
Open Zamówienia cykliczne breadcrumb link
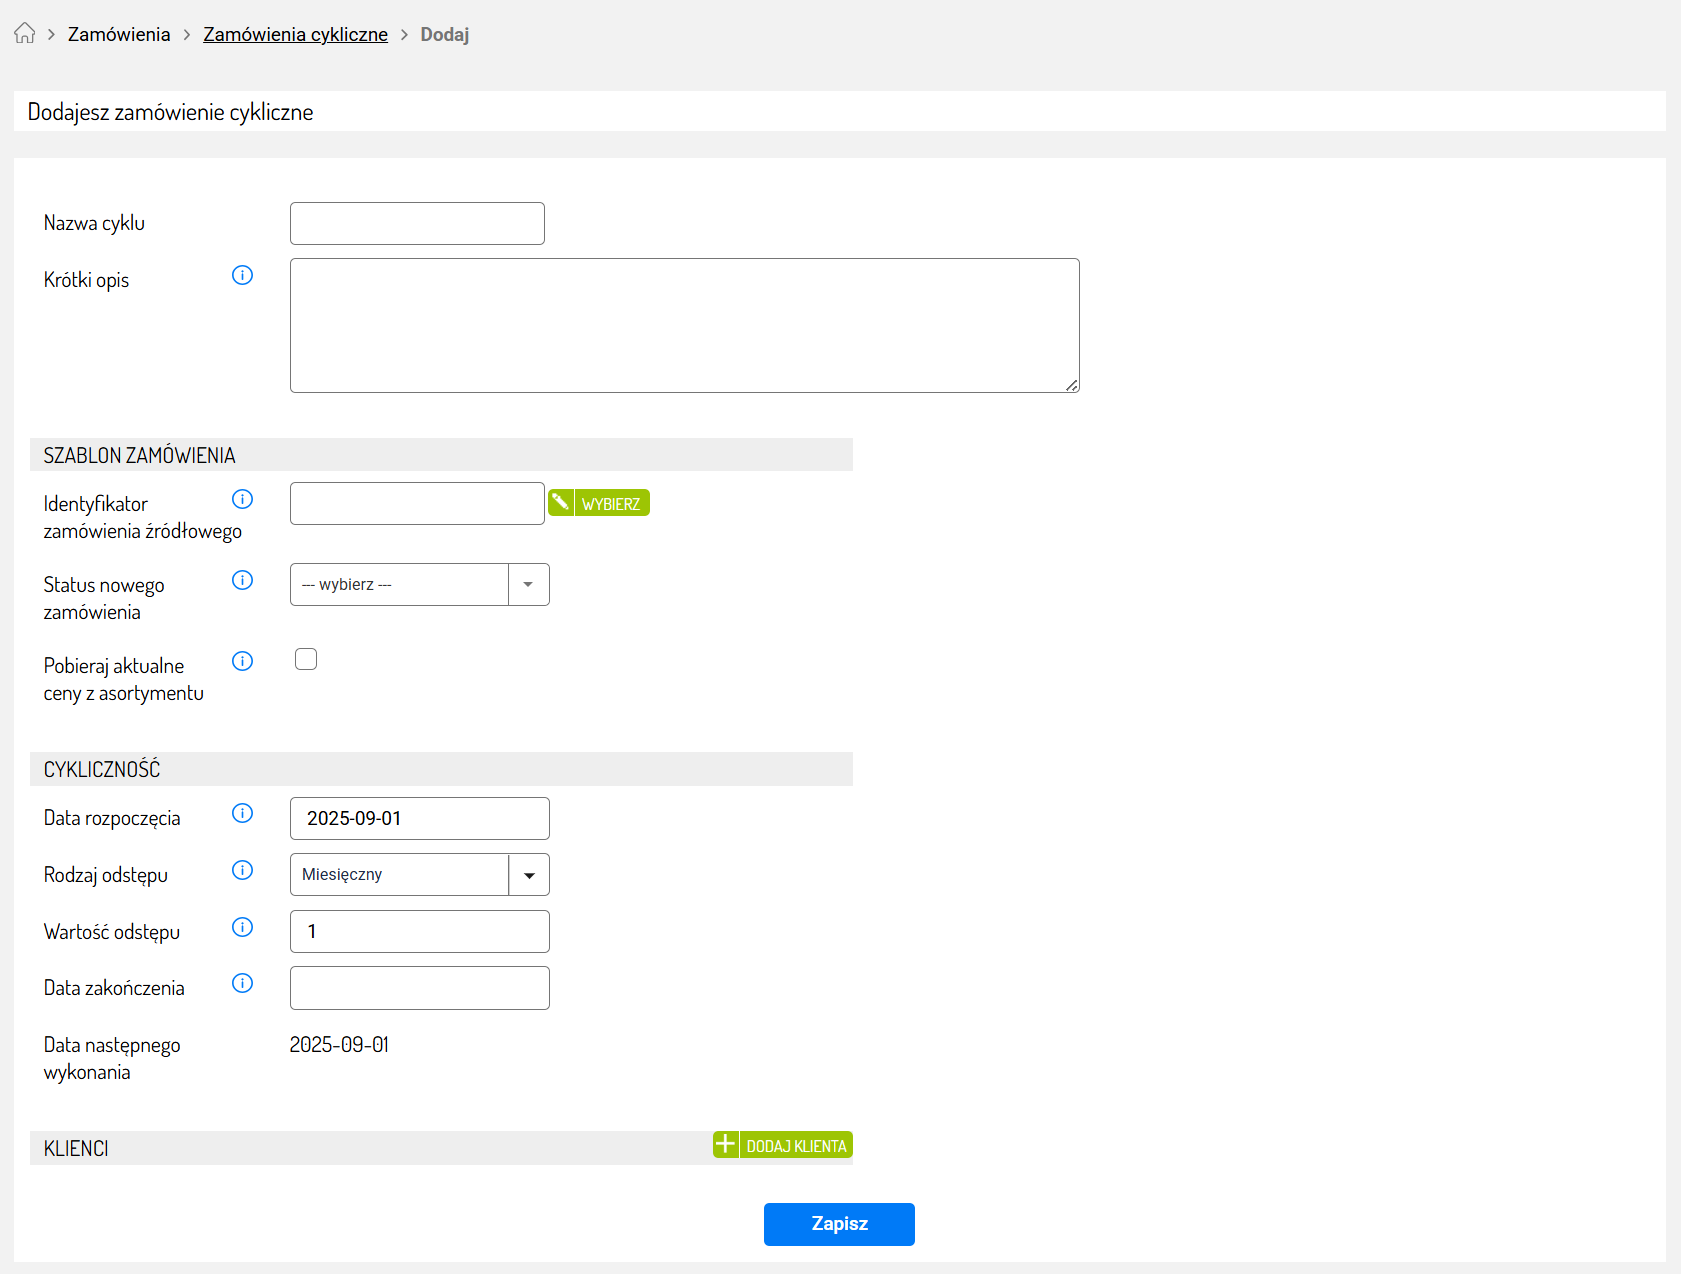(295, 35)
